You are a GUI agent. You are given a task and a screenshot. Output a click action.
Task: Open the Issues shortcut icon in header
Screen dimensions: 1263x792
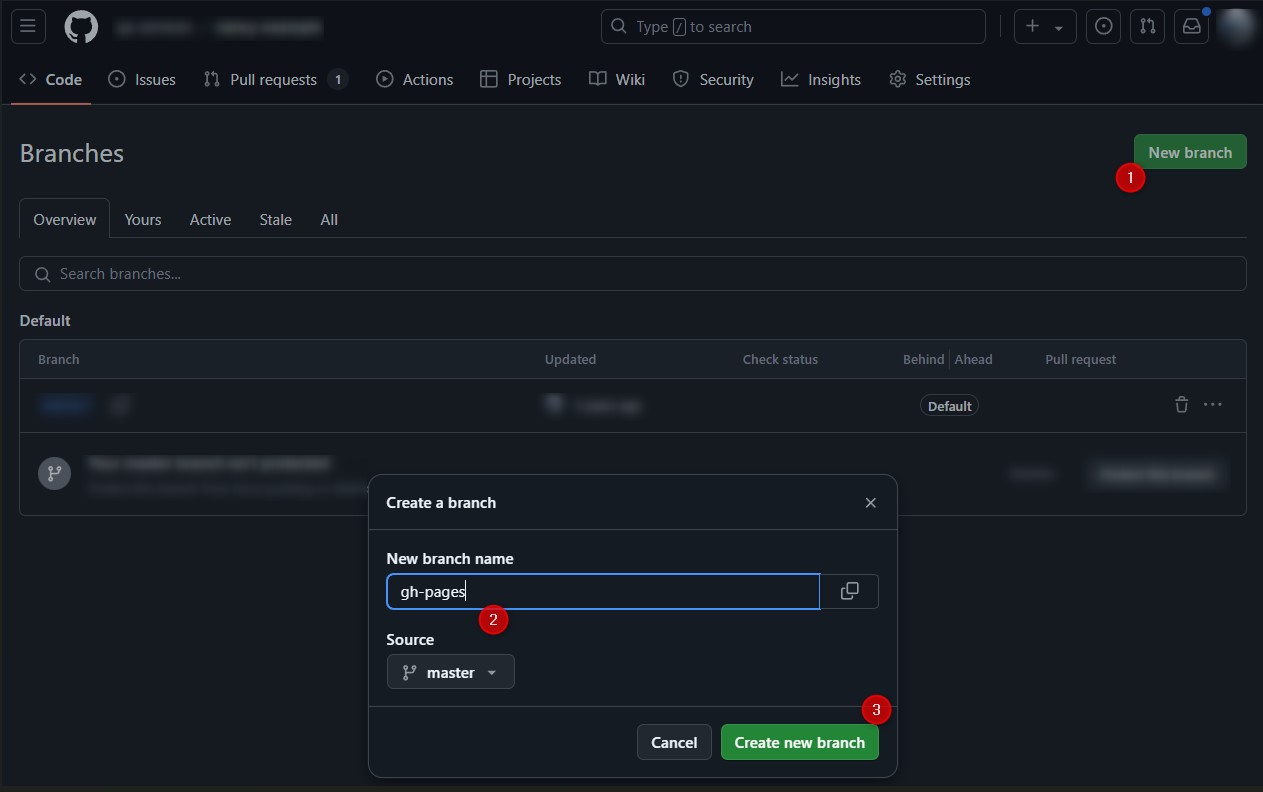click(x=1103, y=27)
